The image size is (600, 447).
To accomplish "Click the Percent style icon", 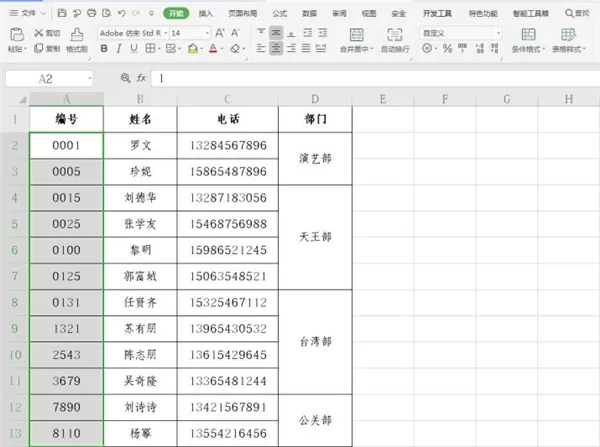I will [447, 48].
